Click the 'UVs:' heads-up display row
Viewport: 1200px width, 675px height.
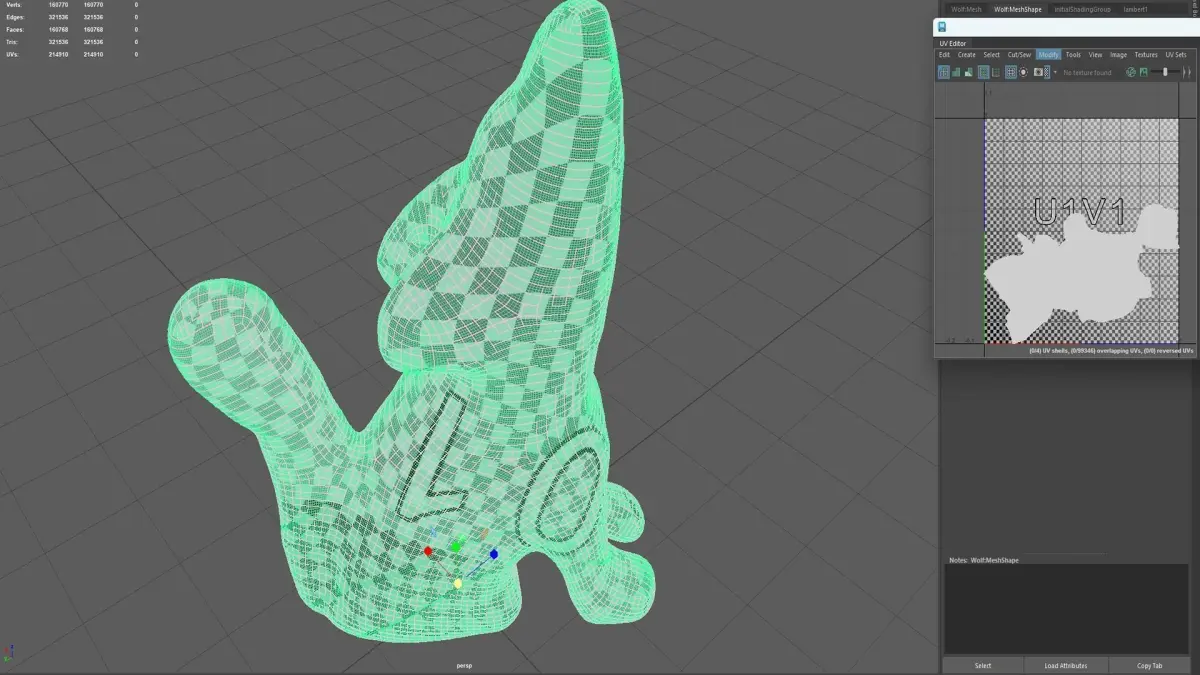(70, 54)
